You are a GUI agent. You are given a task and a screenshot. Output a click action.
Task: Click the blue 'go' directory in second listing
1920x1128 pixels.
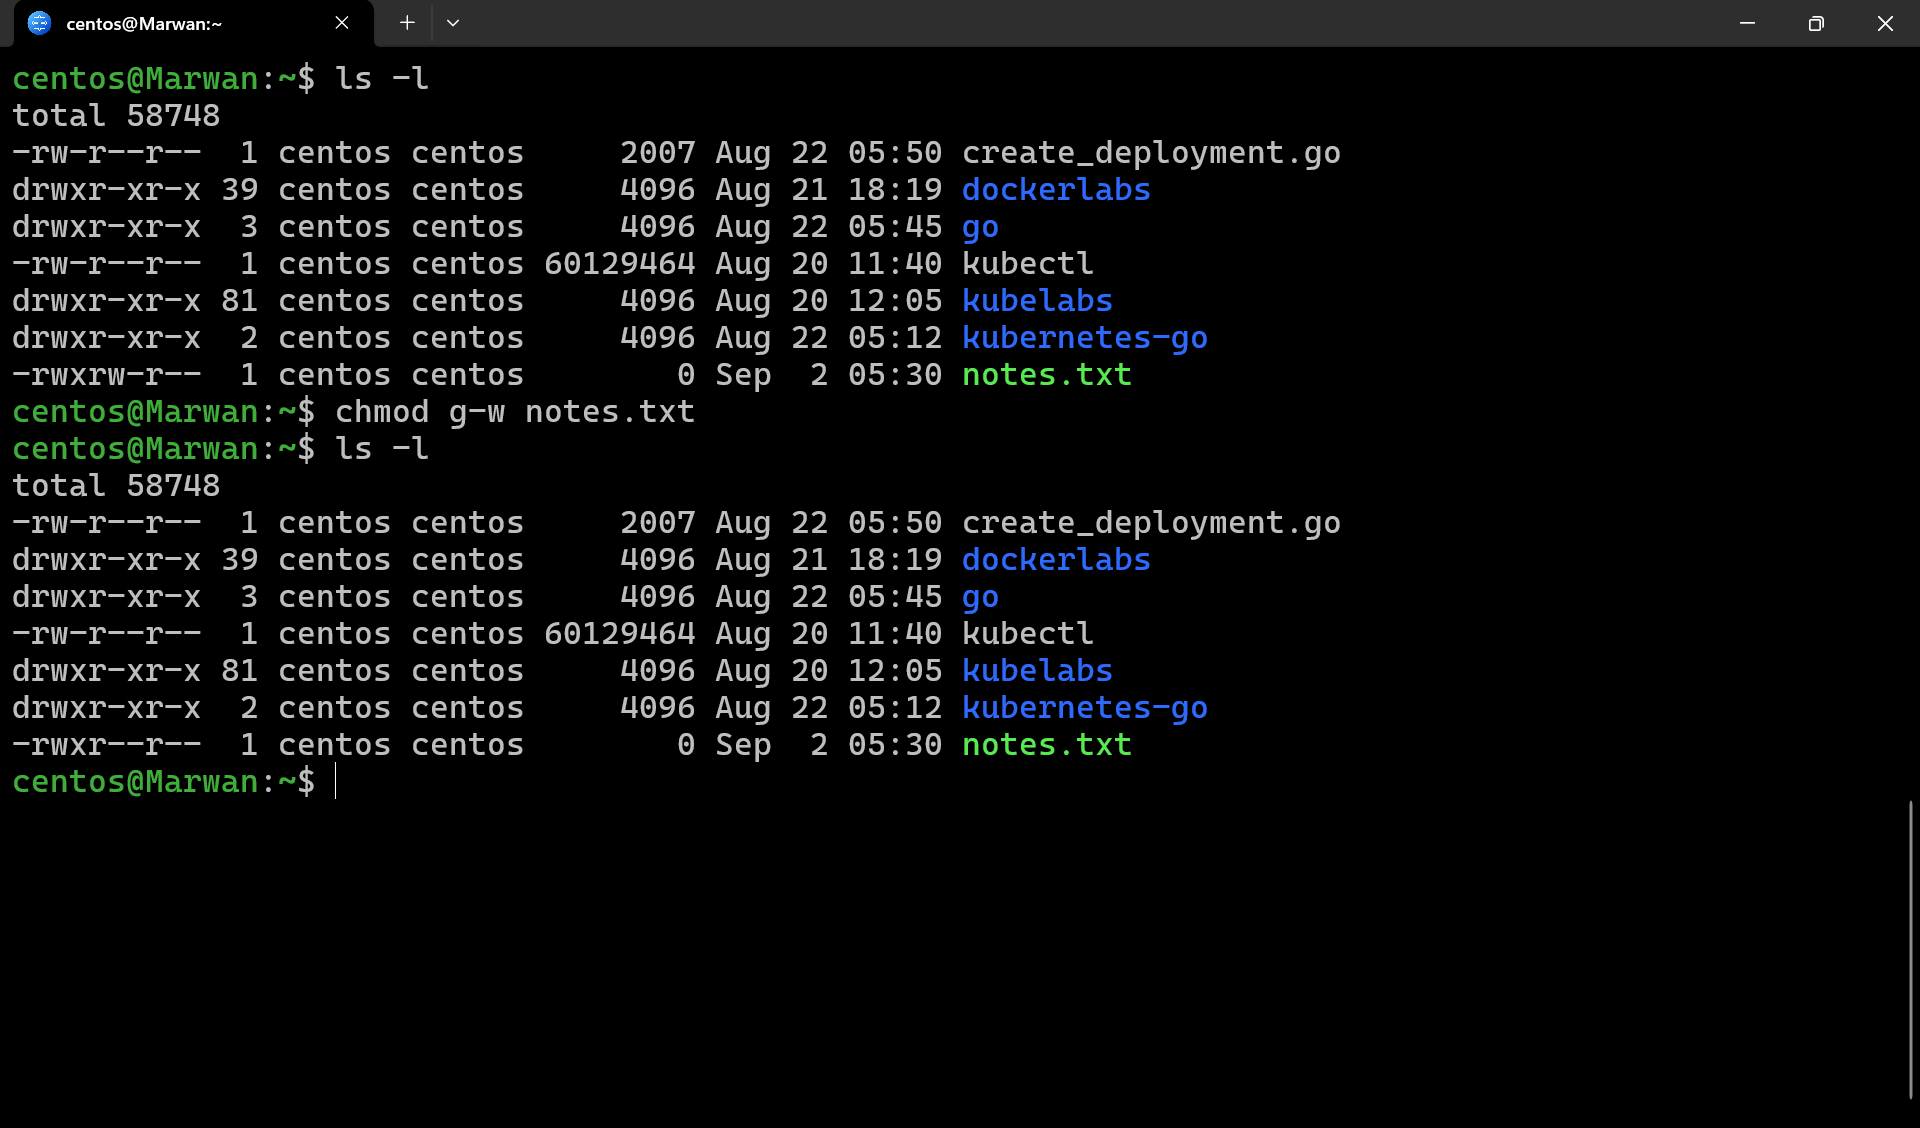(980, 597)
